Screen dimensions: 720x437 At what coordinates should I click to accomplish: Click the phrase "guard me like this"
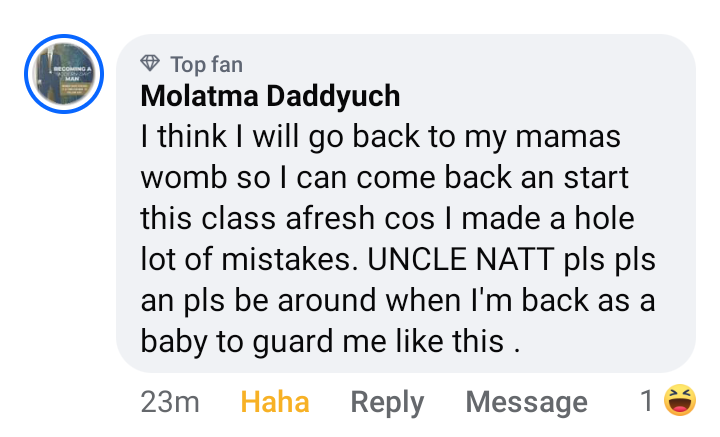click(x=370, y=341)
